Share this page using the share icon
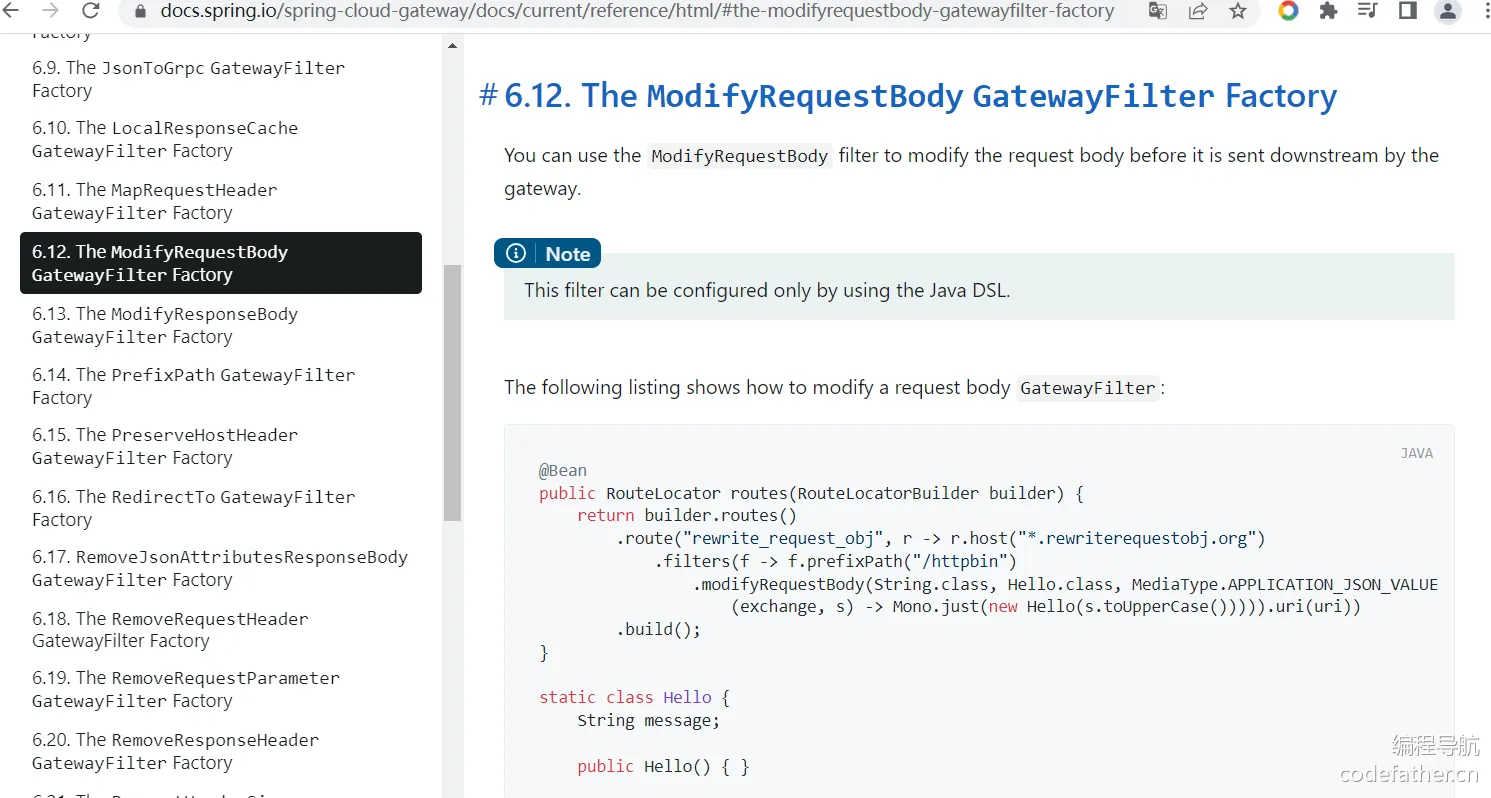Image resolution: width=1491 pixels, height=798 pixels. (1198, 11)
